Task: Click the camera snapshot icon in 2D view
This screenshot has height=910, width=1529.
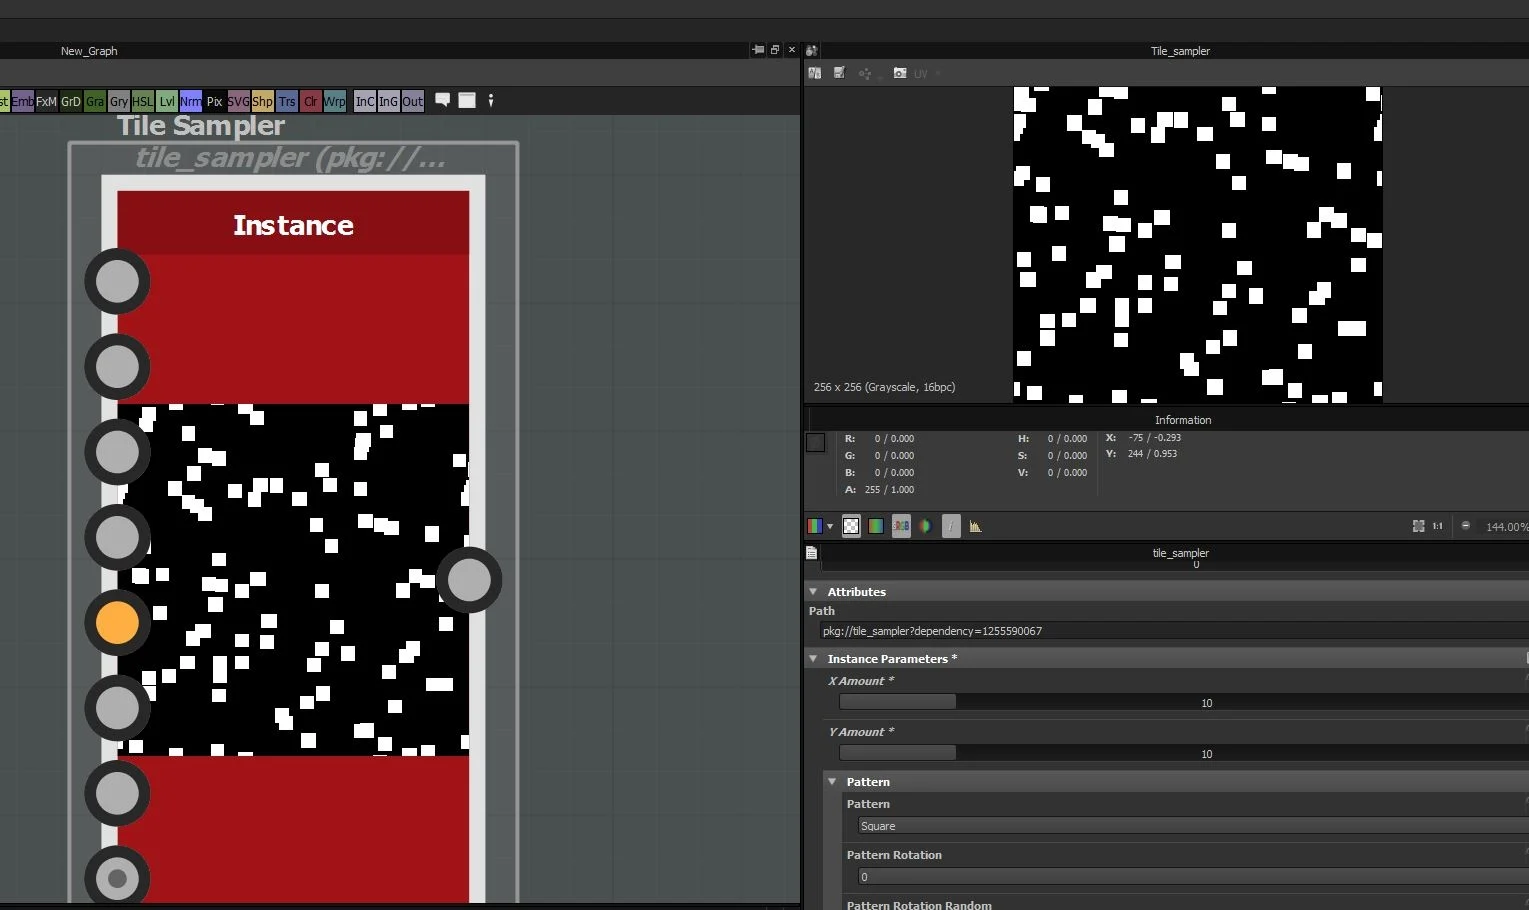Action: 900,73
